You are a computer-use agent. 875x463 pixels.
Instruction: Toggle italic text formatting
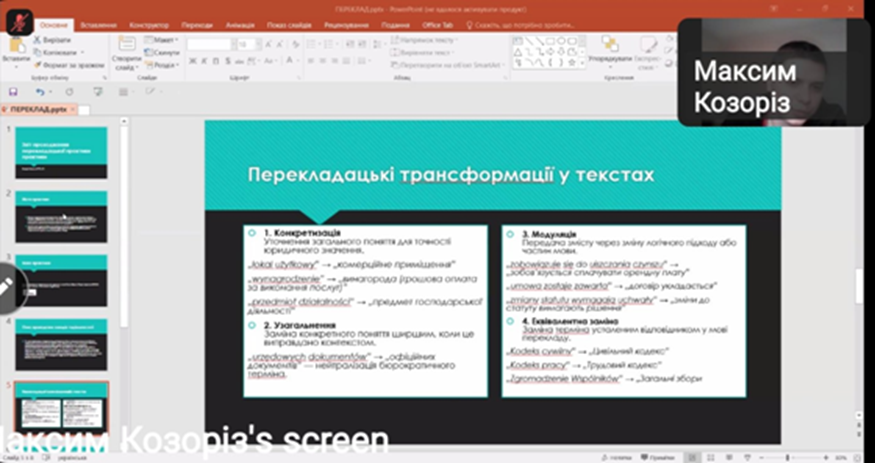tap(201, 60)
